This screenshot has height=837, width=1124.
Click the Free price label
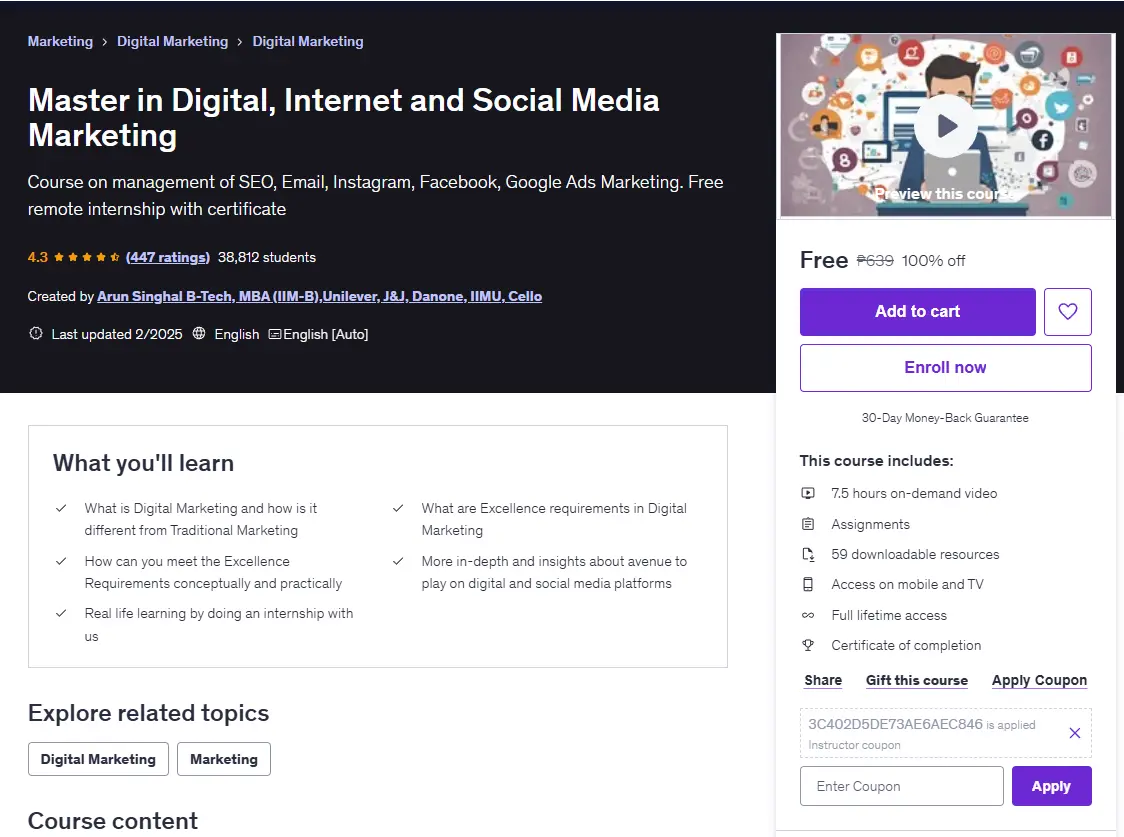coord(824,260)
